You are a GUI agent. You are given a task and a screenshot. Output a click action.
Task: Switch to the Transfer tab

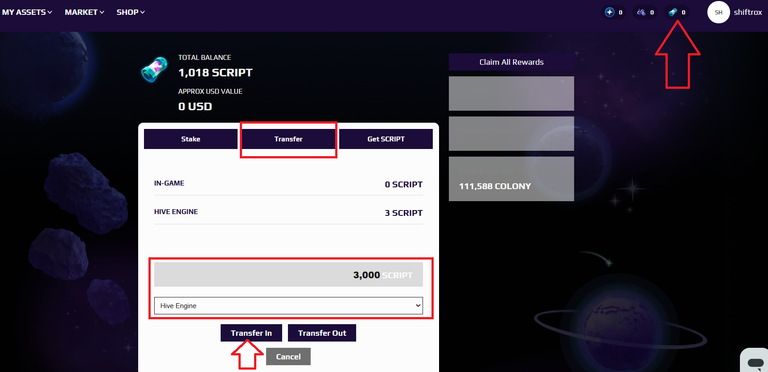[x=288, y=139]
